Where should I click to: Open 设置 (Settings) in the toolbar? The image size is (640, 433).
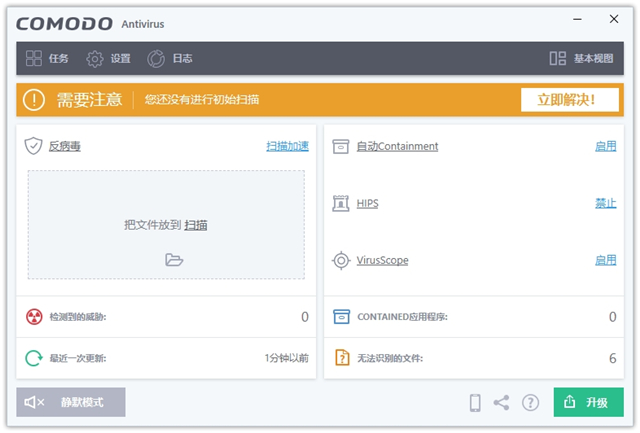click(x=108, y=58)
